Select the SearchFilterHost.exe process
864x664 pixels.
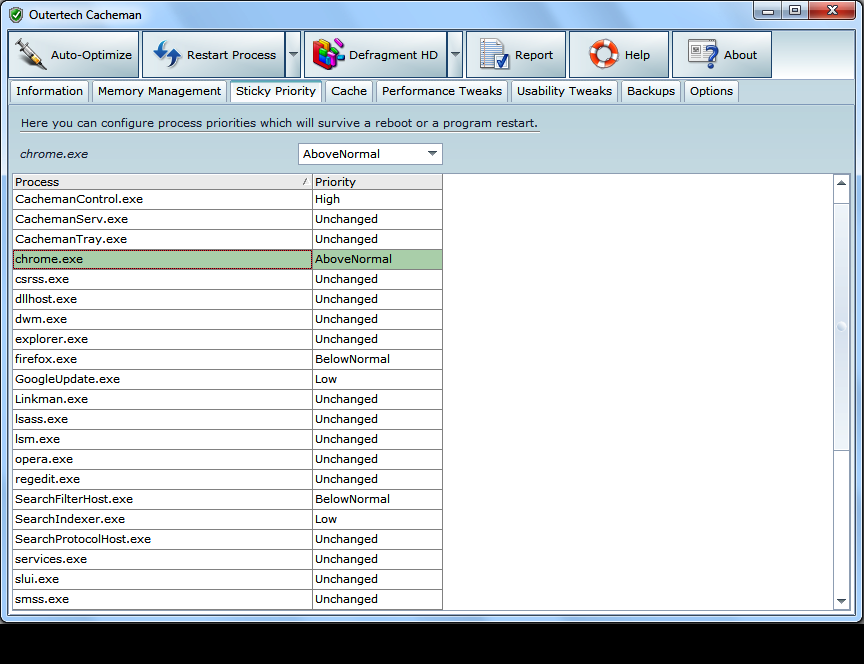(162, 499)
